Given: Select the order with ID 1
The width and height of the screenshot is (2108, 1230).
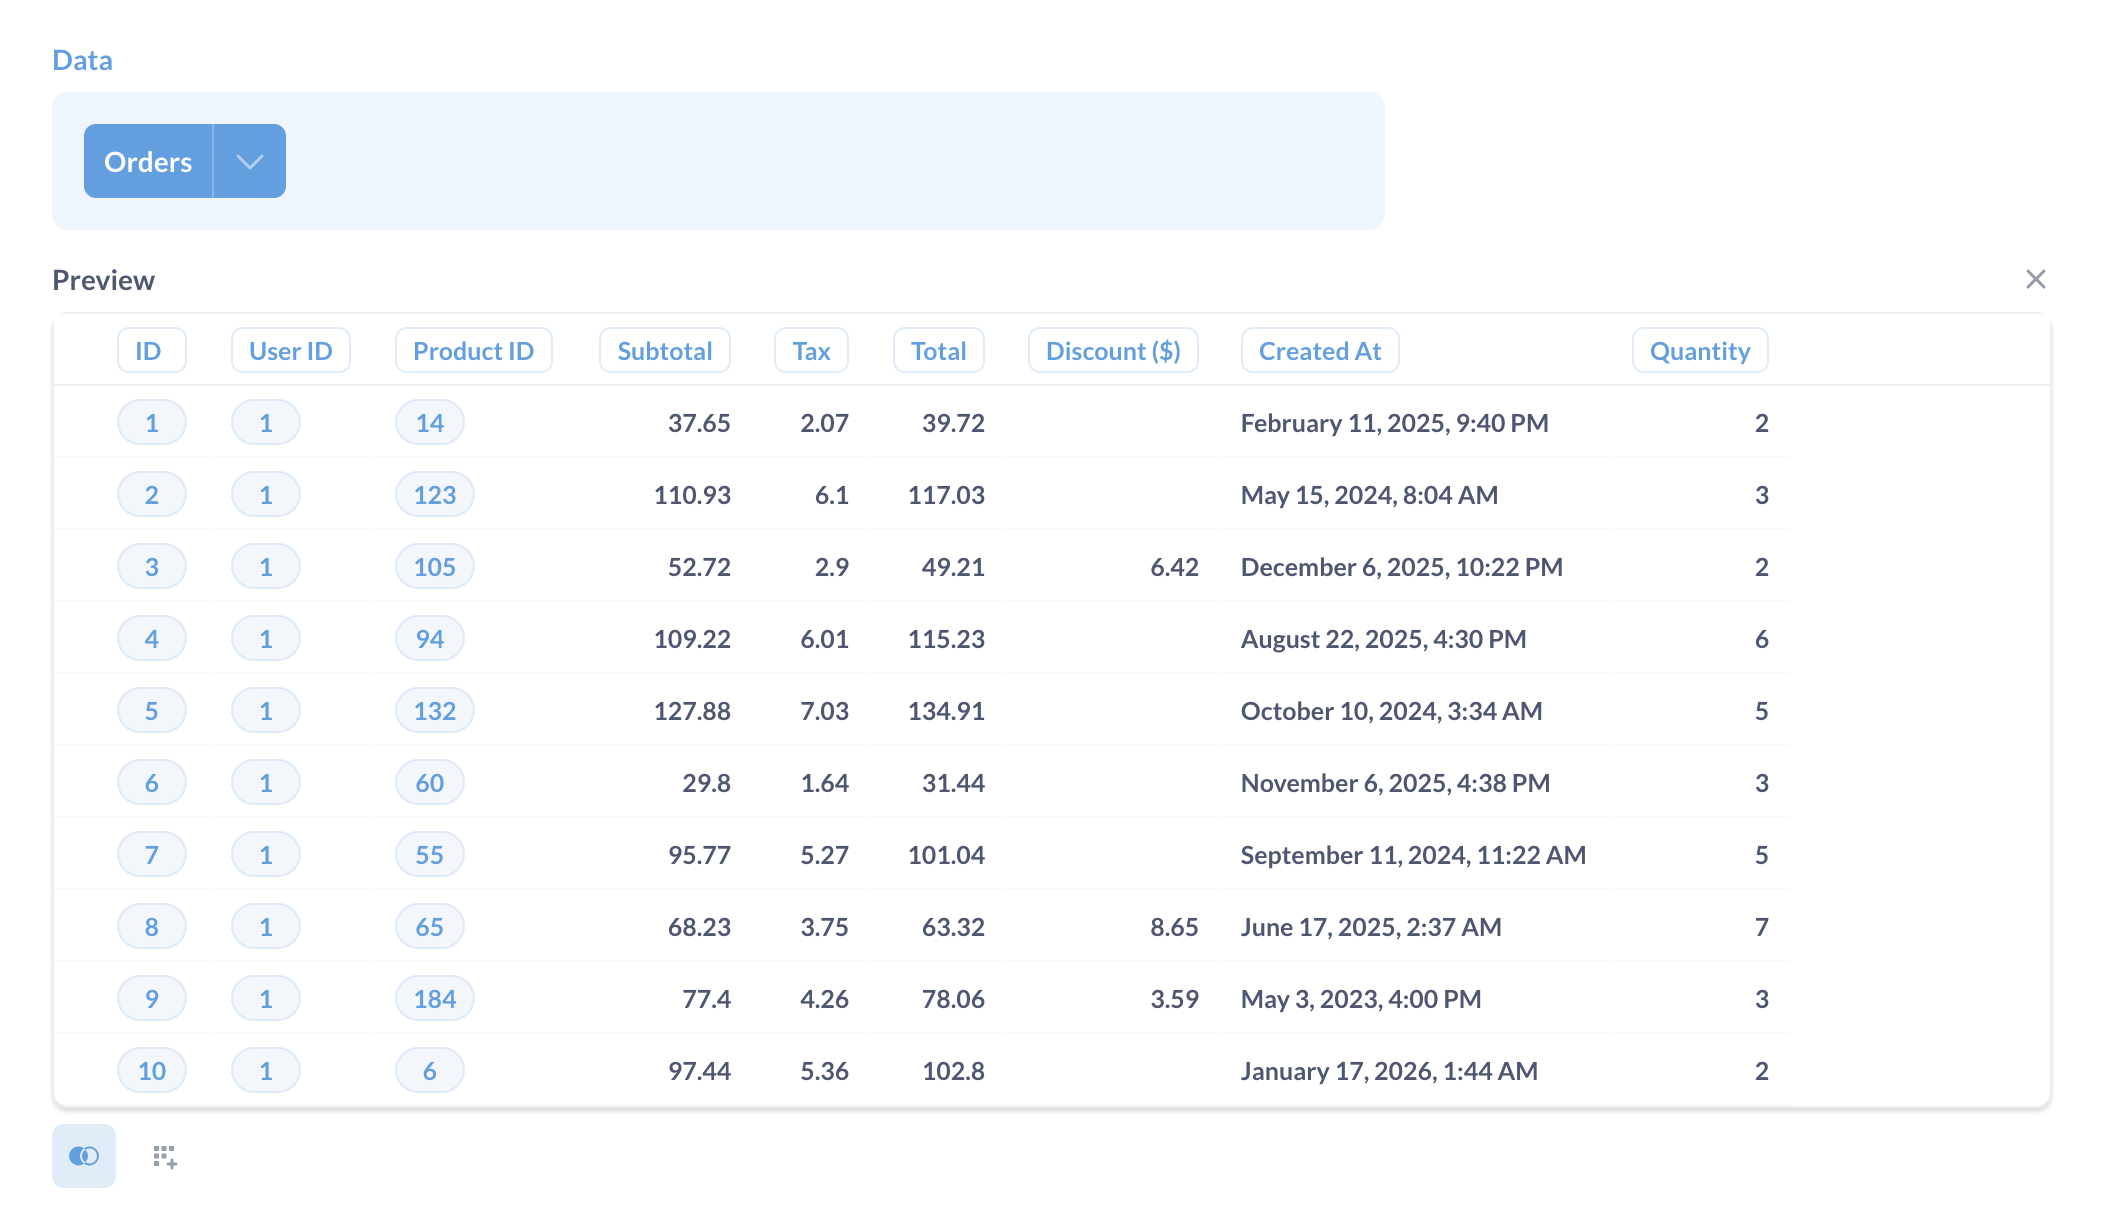Looking at the screenshot, I should [151, 422].
